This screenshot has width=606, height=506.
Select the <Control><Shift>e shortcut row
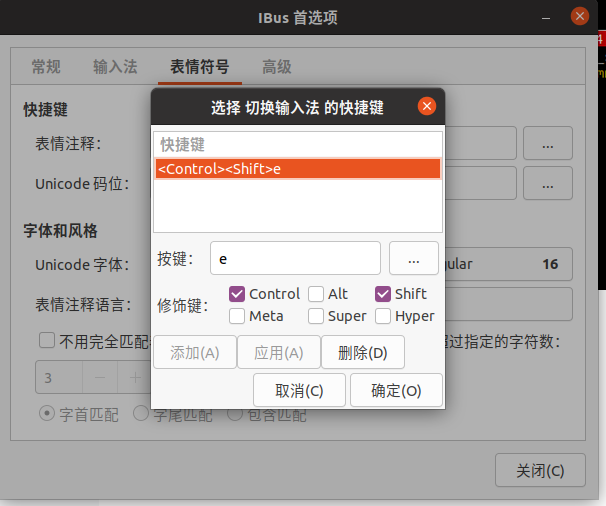click(x=298, y=169)
